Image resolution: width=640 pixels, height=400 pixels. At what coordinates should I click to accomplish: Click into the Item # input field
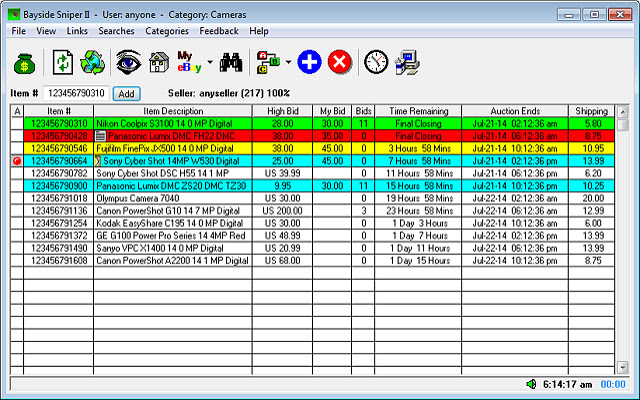click(x=76, y=93)
